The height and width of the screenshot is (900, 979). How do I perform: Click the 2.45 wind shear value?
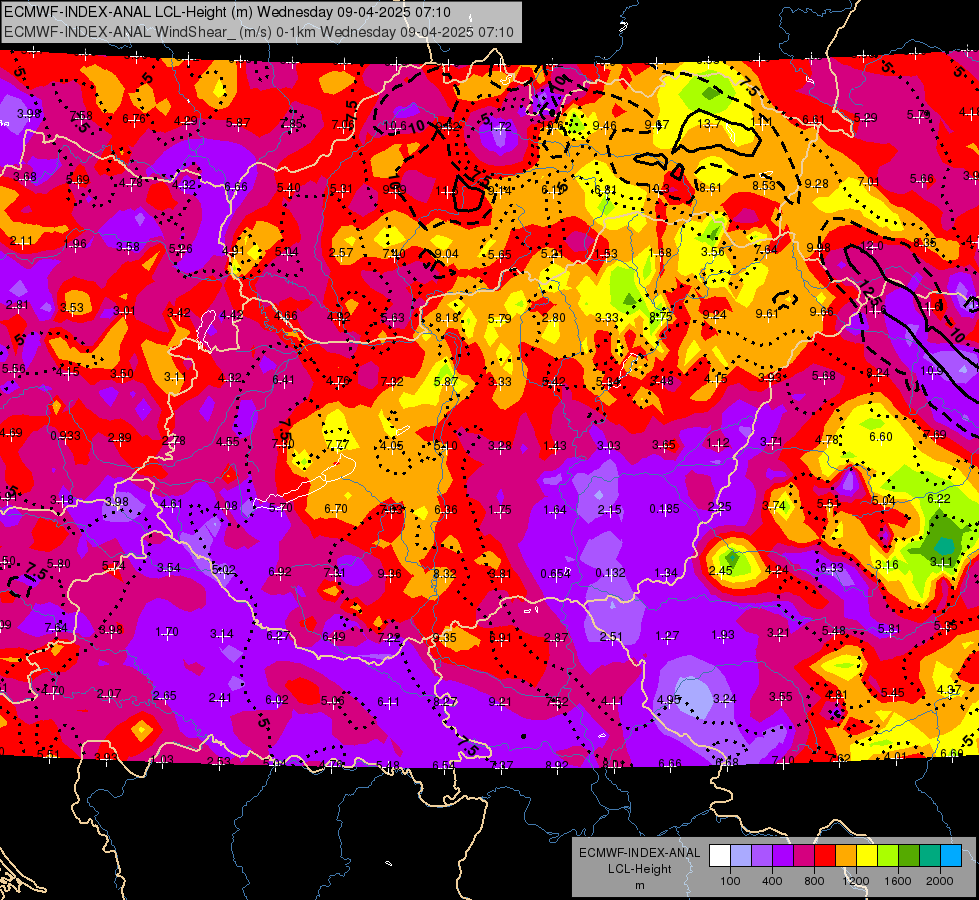click(x=721, y=570)
